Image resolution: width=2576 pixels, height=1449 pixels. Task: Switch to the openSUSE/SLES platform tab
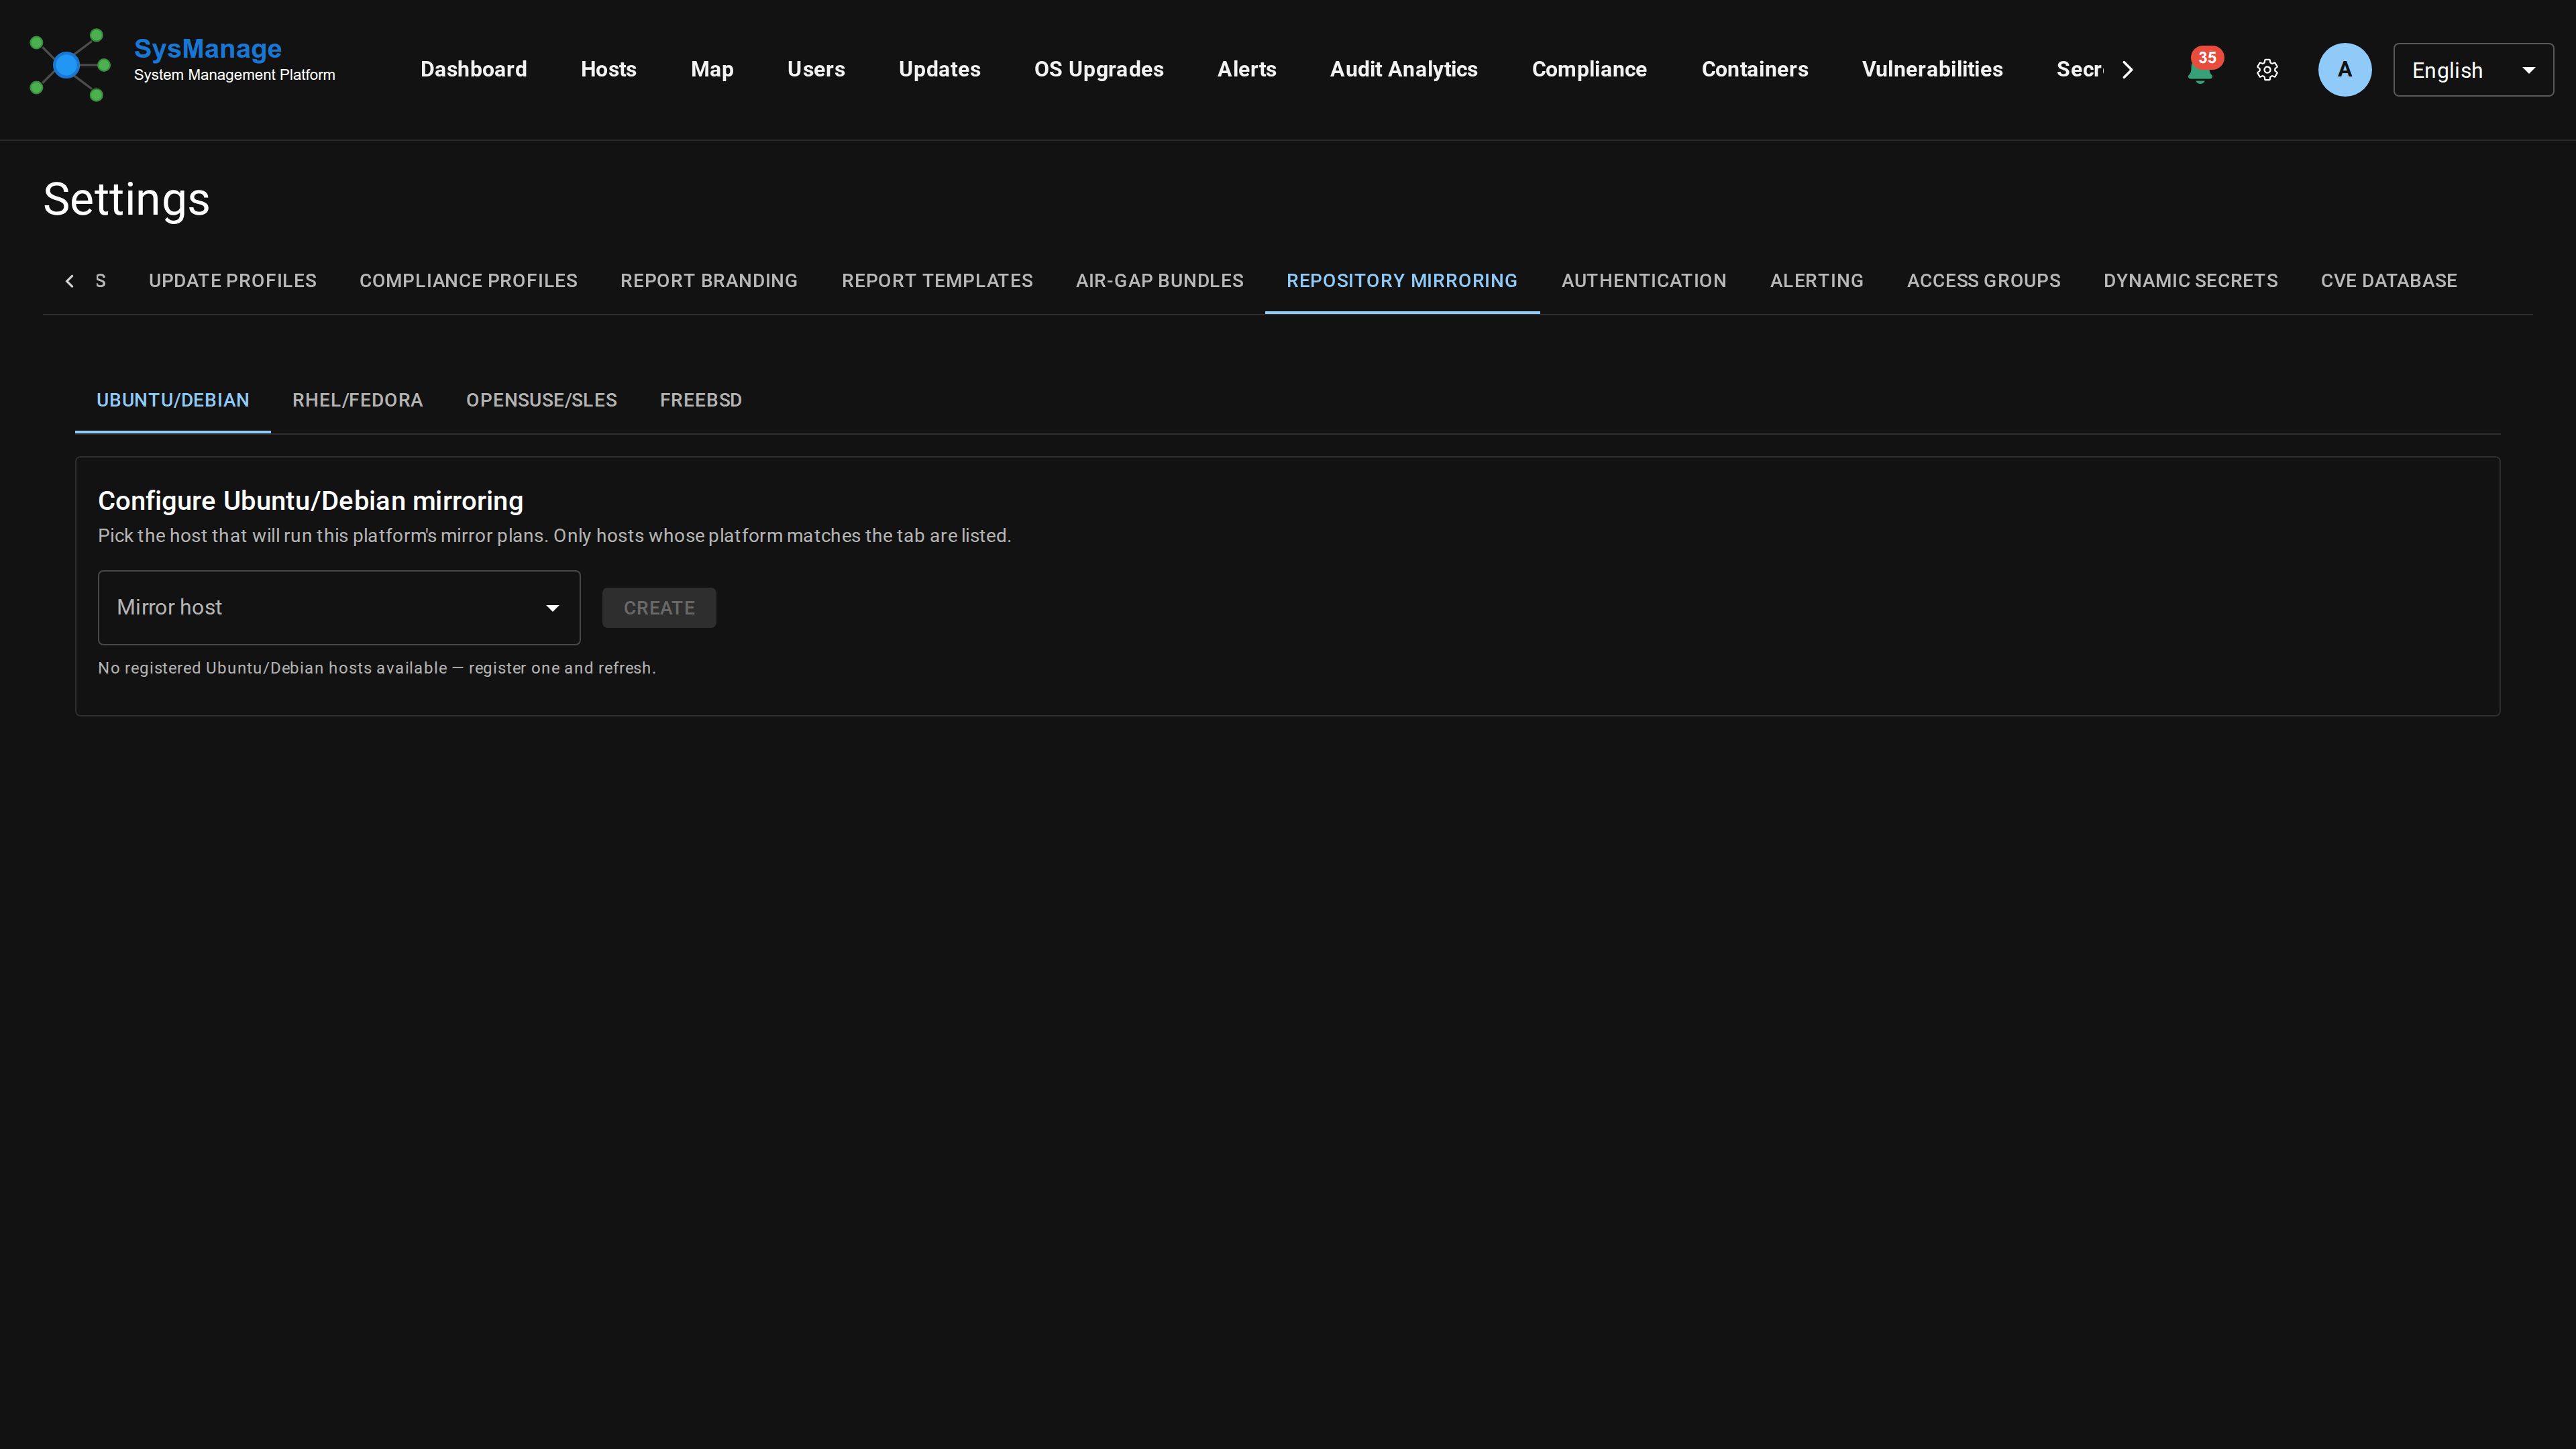coord(541,400)
